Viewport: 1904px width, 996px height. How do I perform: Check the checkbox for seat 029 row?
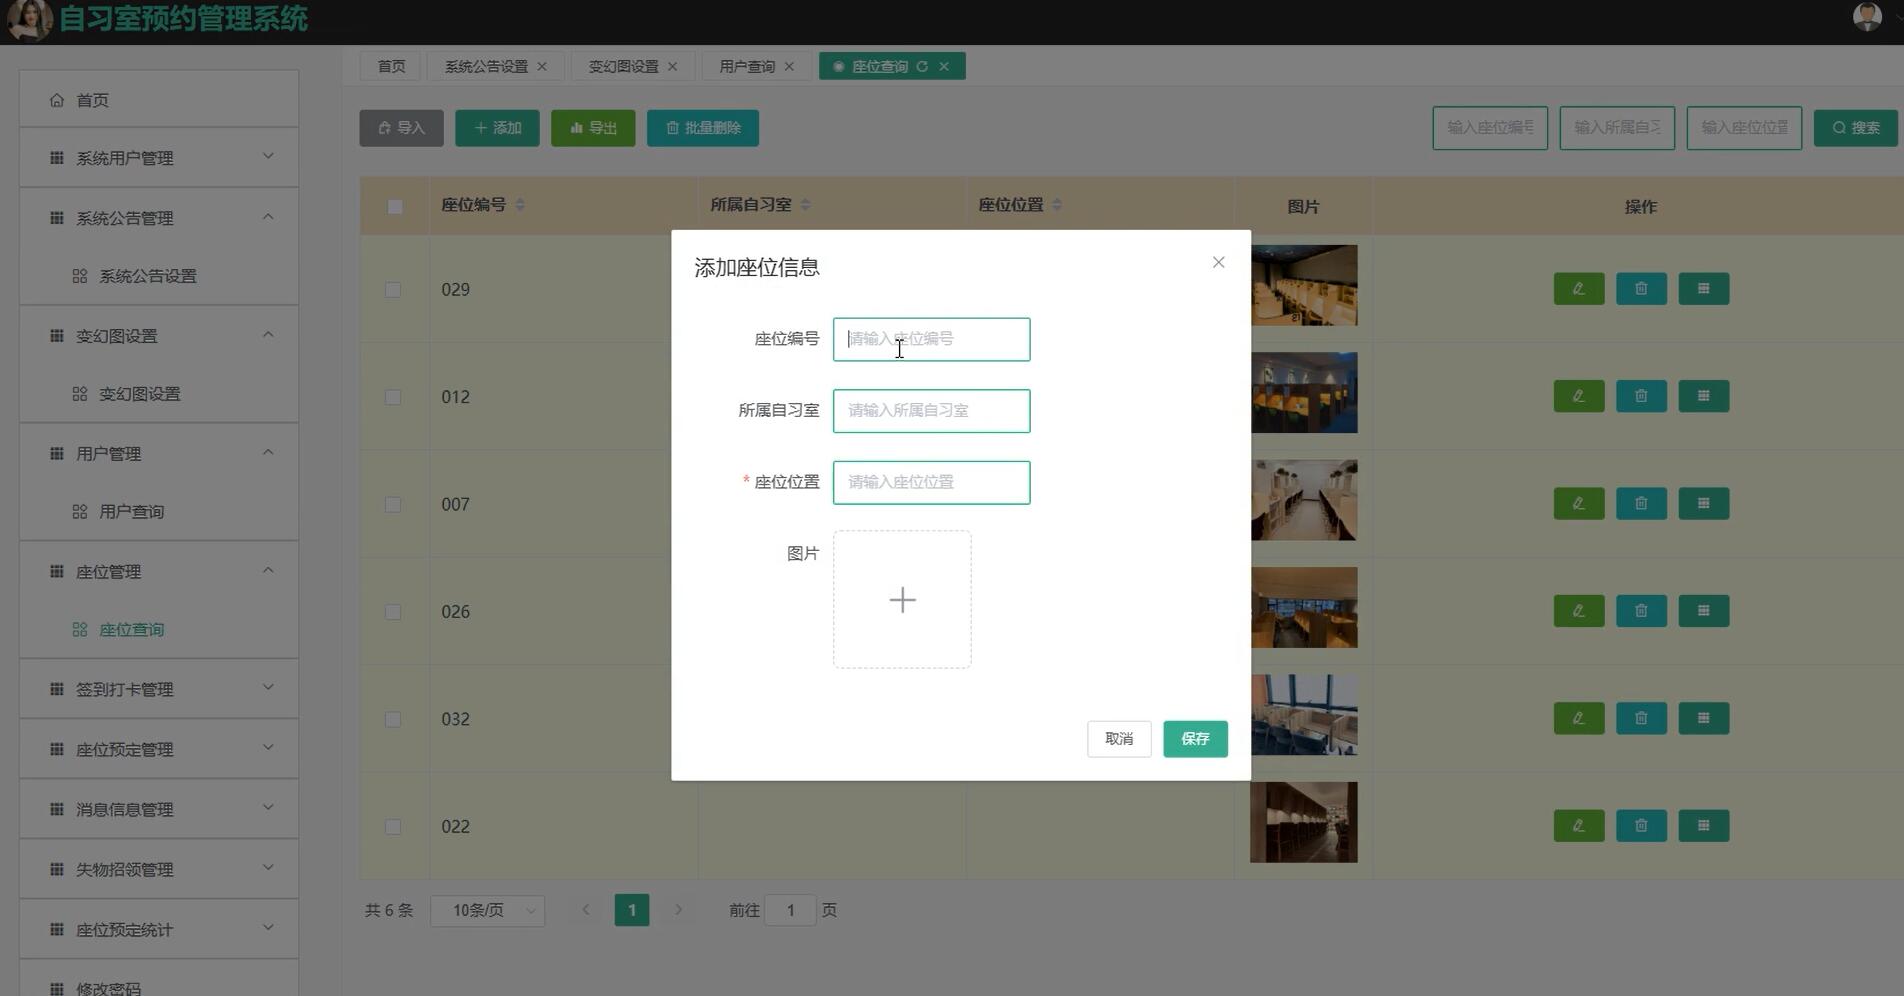coord(393,290)
